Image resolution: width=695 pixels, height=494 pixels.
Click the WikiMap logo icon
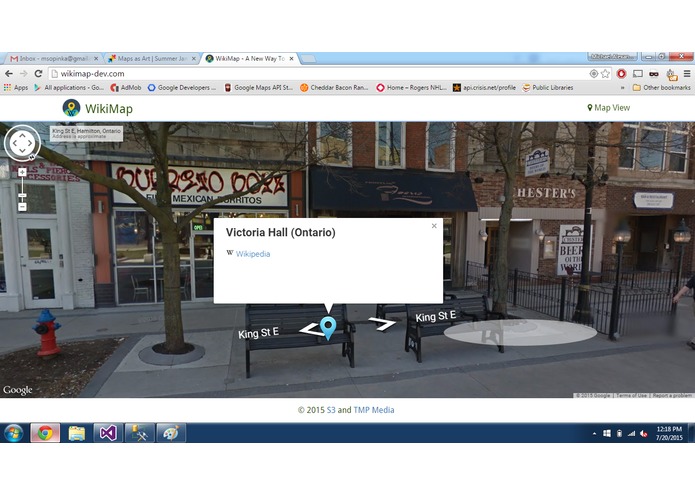(x=71, y=108)
